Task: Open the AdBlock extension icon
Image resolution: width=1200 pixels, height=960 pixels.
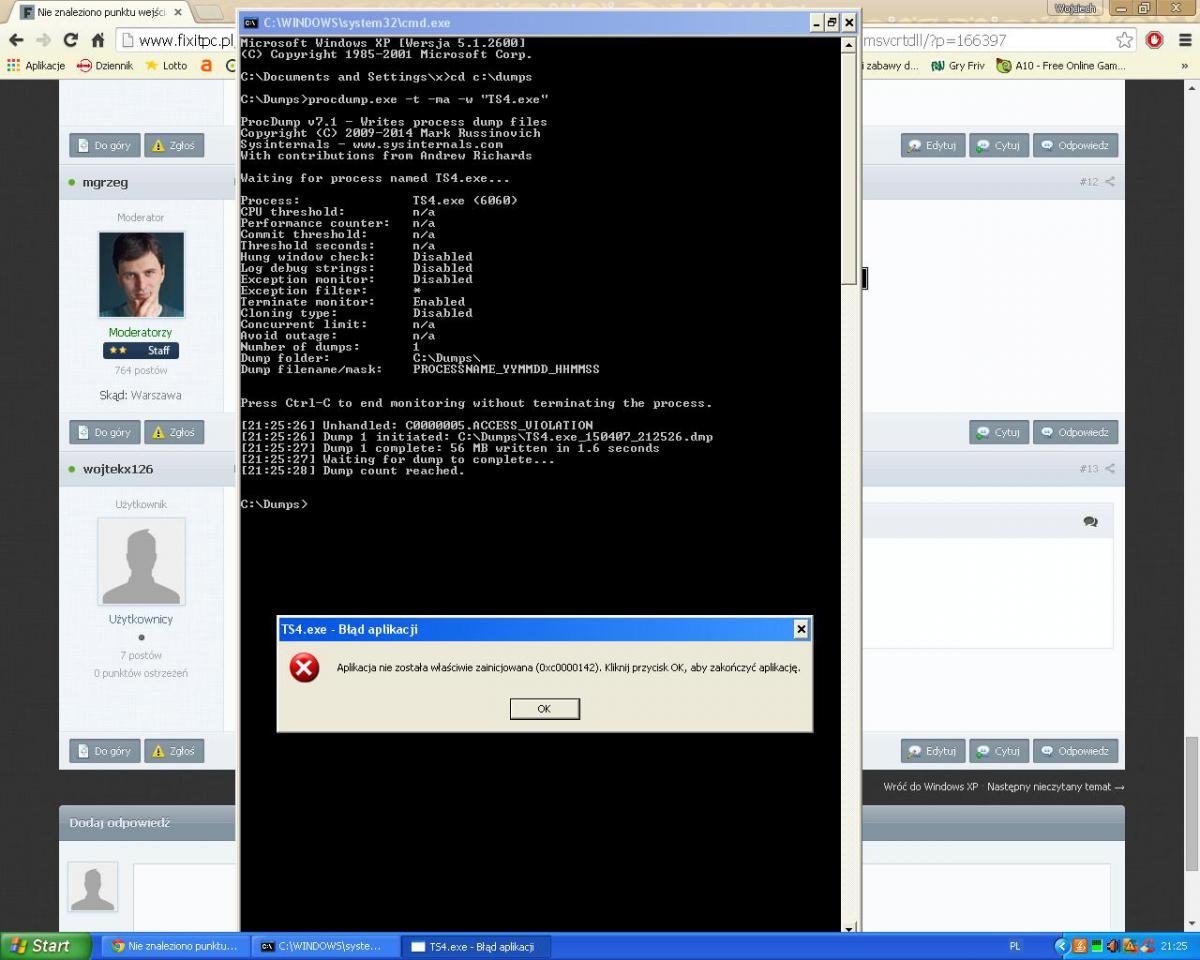Action: click(1155, 40)
